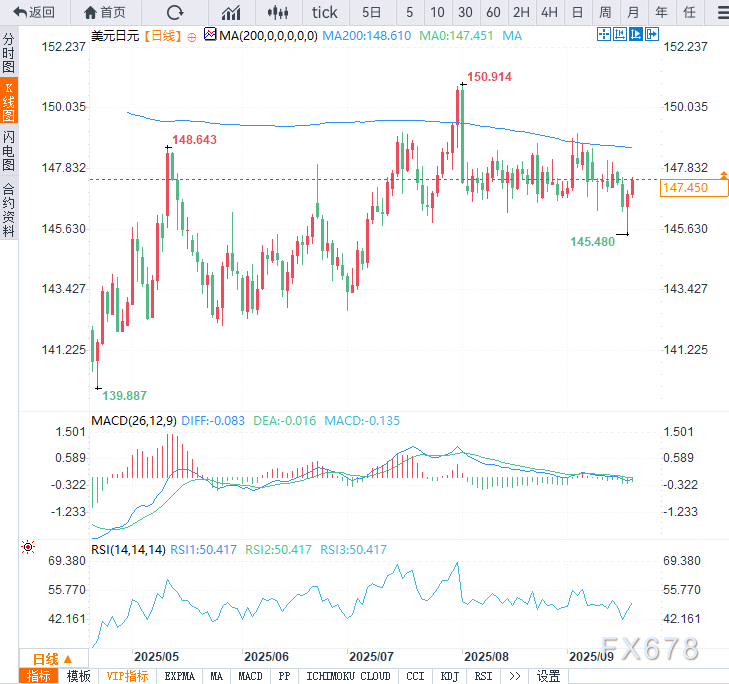Click the MA indicator envelope icon
Viewport: 729px width, 684px height.
pos(209,35)
